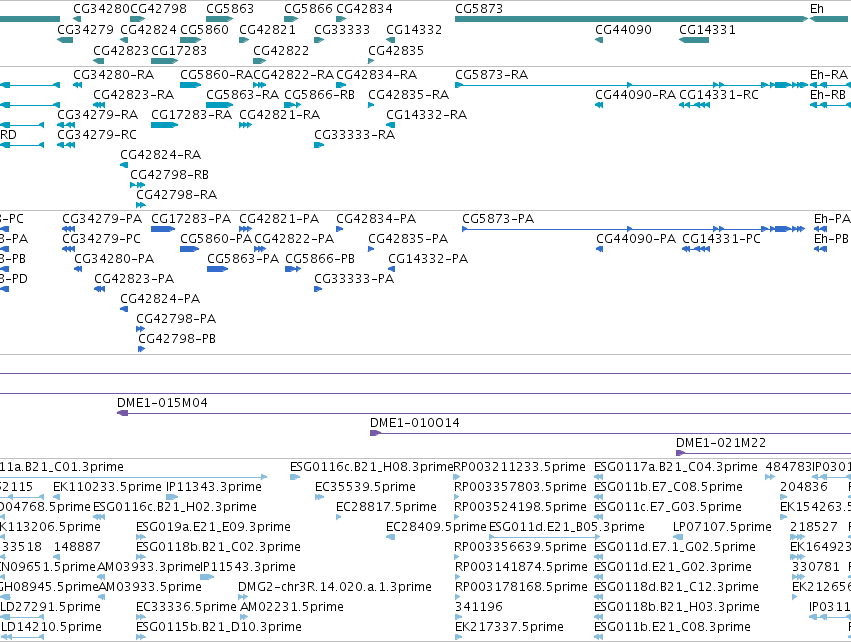Select EST EK217337.5prime
This screenshot has width=851, height=642.
click(x=509, y=627)
